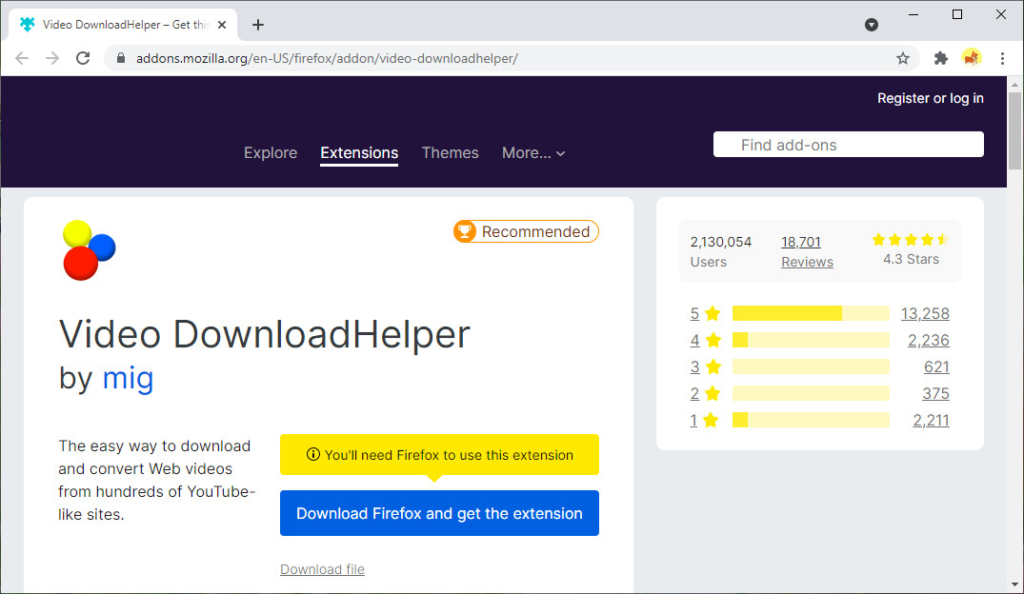Maximize the Chrome window
Image resolution: width=1024 pixels, height=594 pixels.
tap(957, 14)
